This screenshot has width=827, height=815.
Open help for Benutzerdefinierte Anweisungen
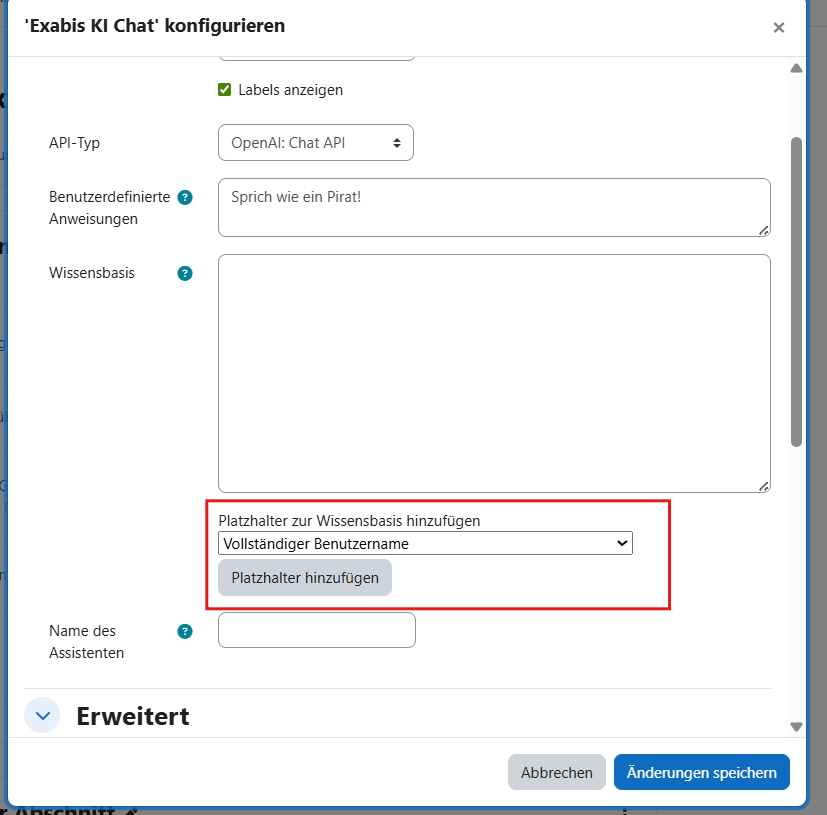point(185,198)
